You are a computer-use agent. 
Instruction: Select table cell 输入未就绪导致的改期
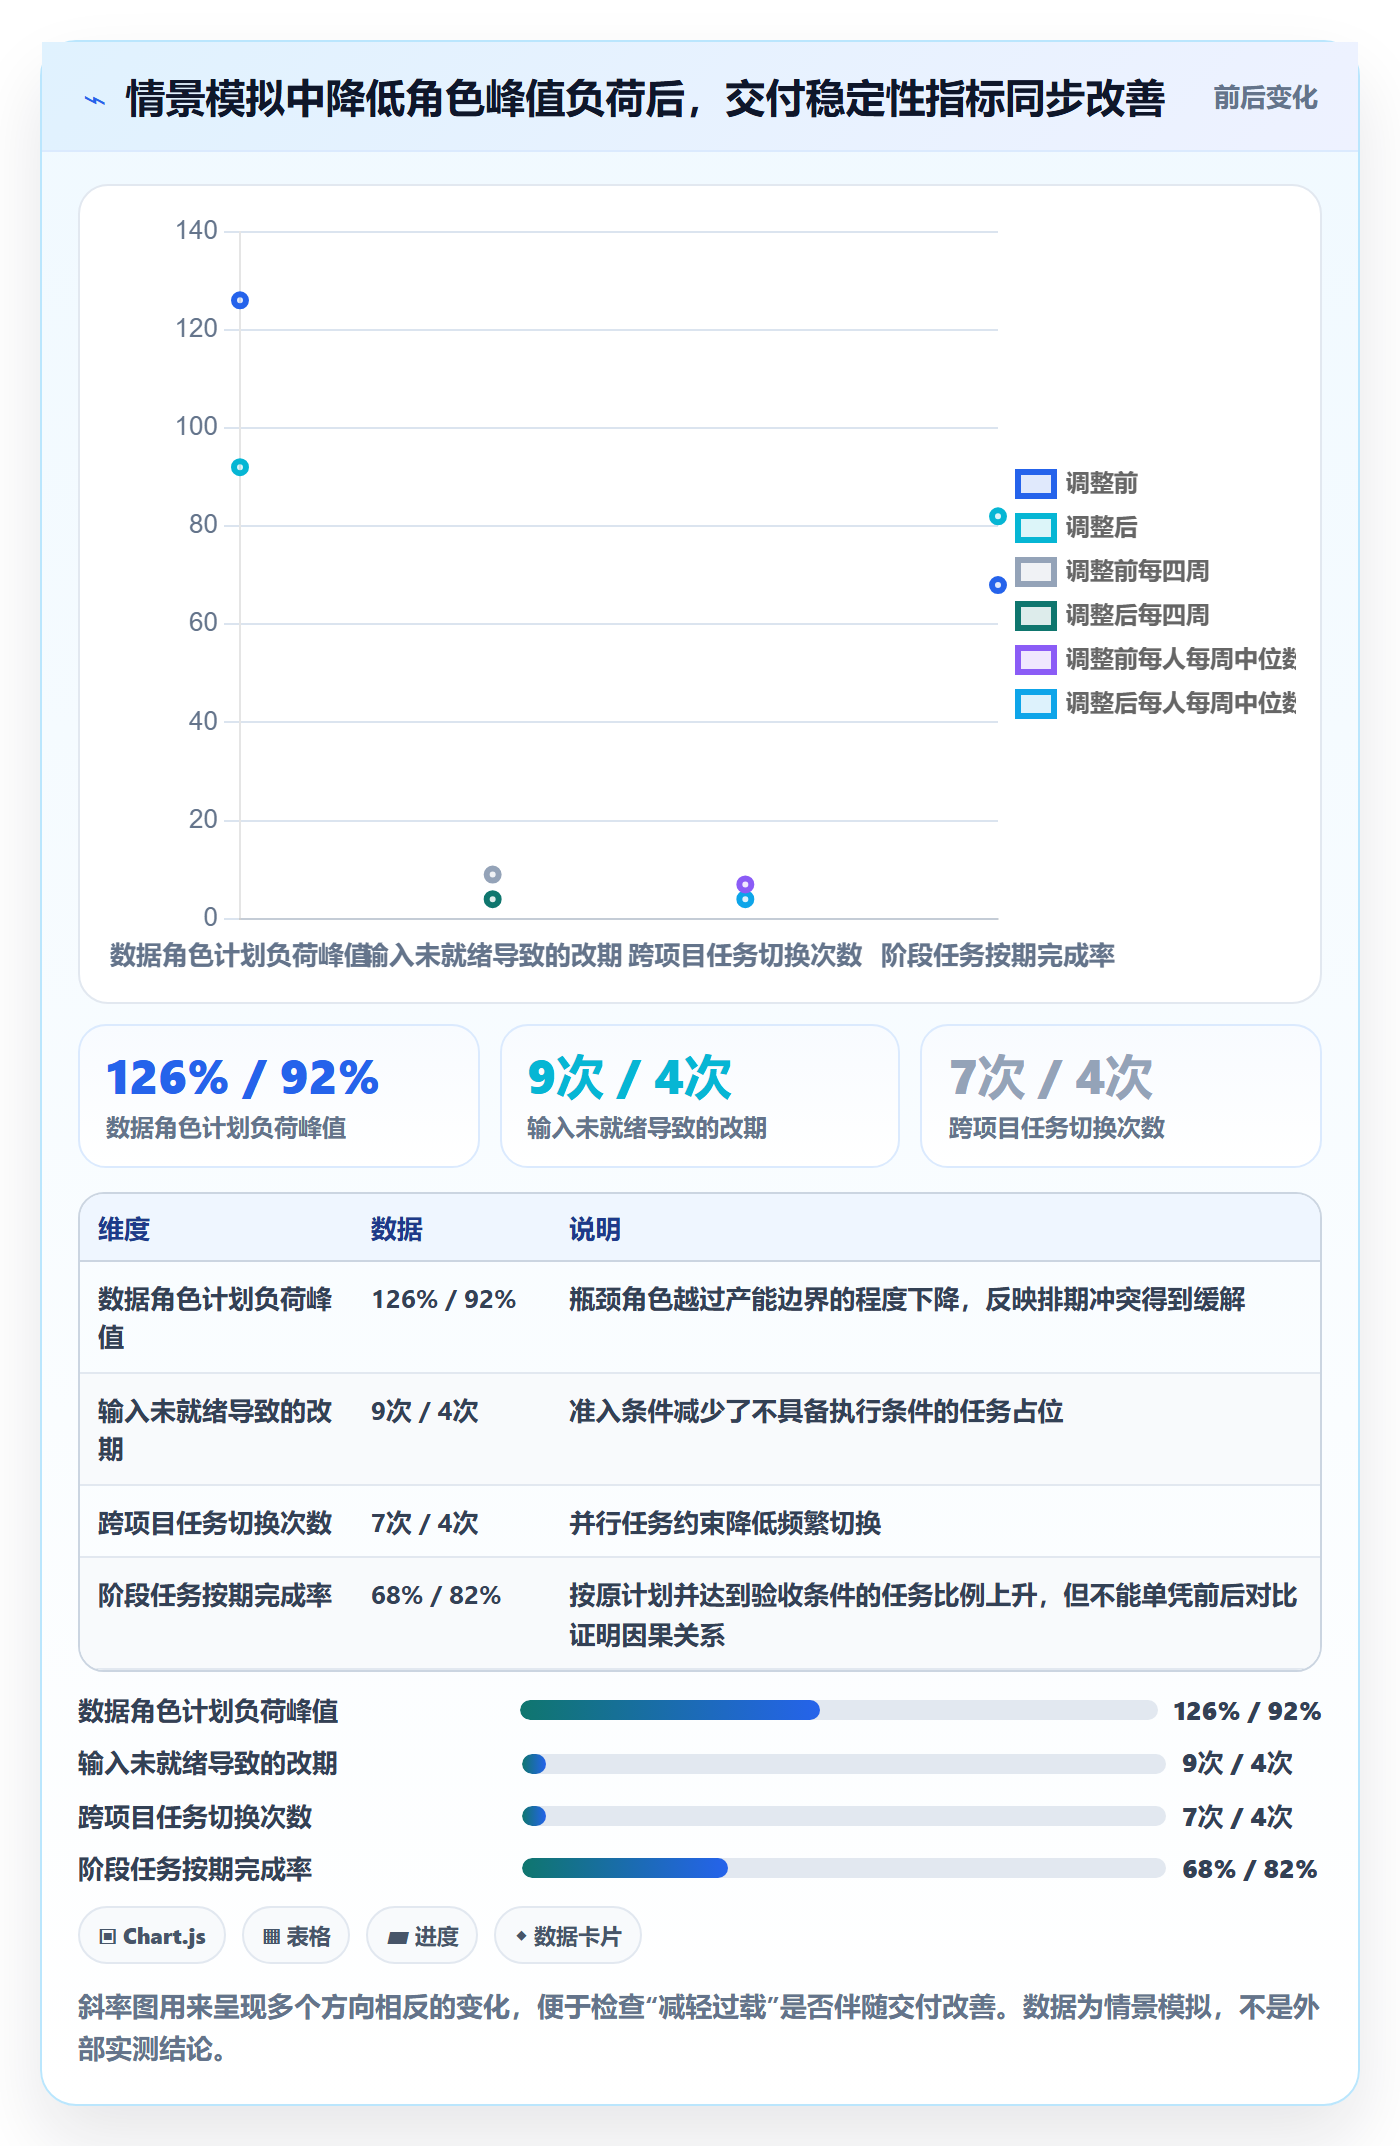click(215, 1430)
